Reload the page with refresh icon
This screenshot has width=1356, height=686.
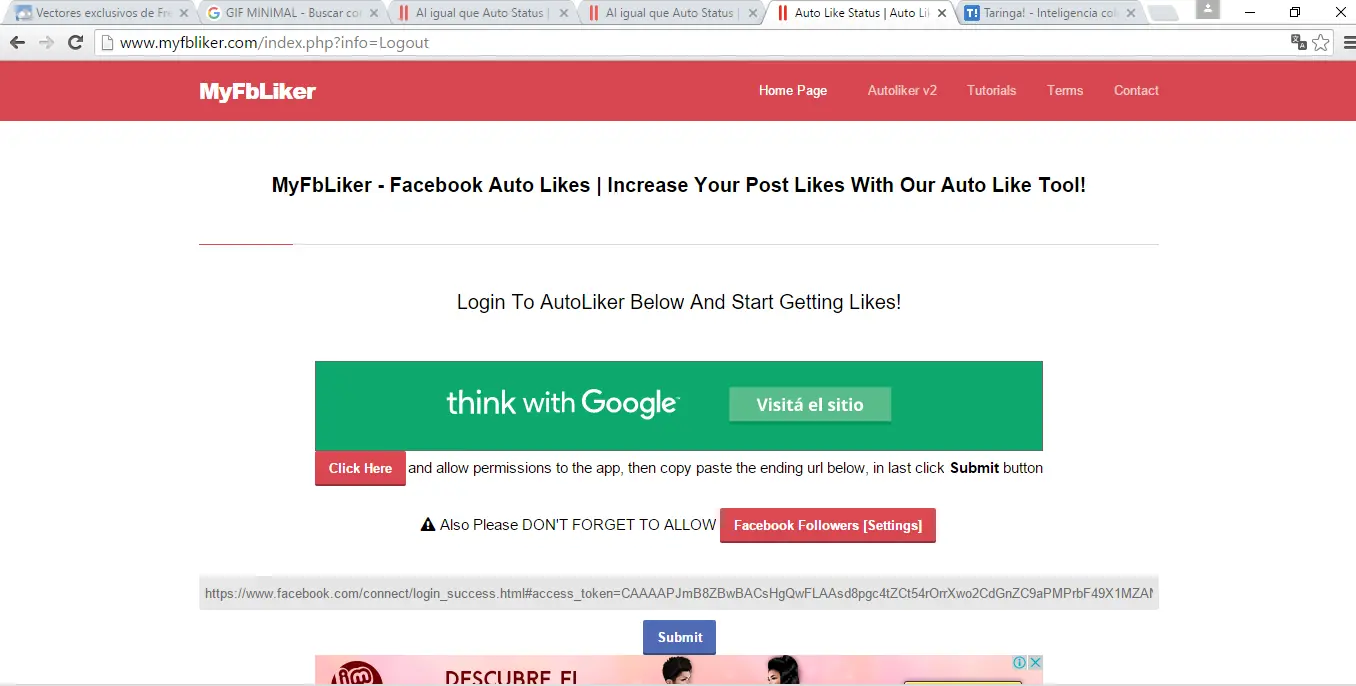tap(75, 43)
